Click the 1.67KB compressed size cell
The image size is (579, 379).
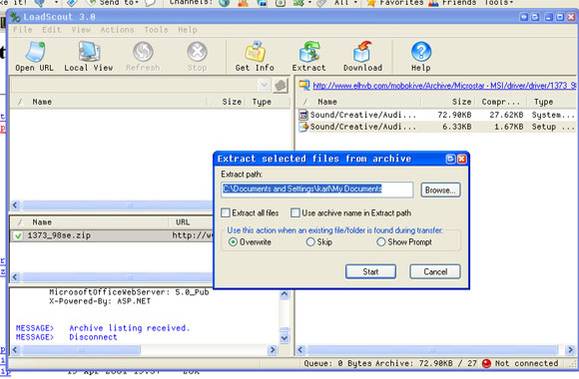[508, 127]
